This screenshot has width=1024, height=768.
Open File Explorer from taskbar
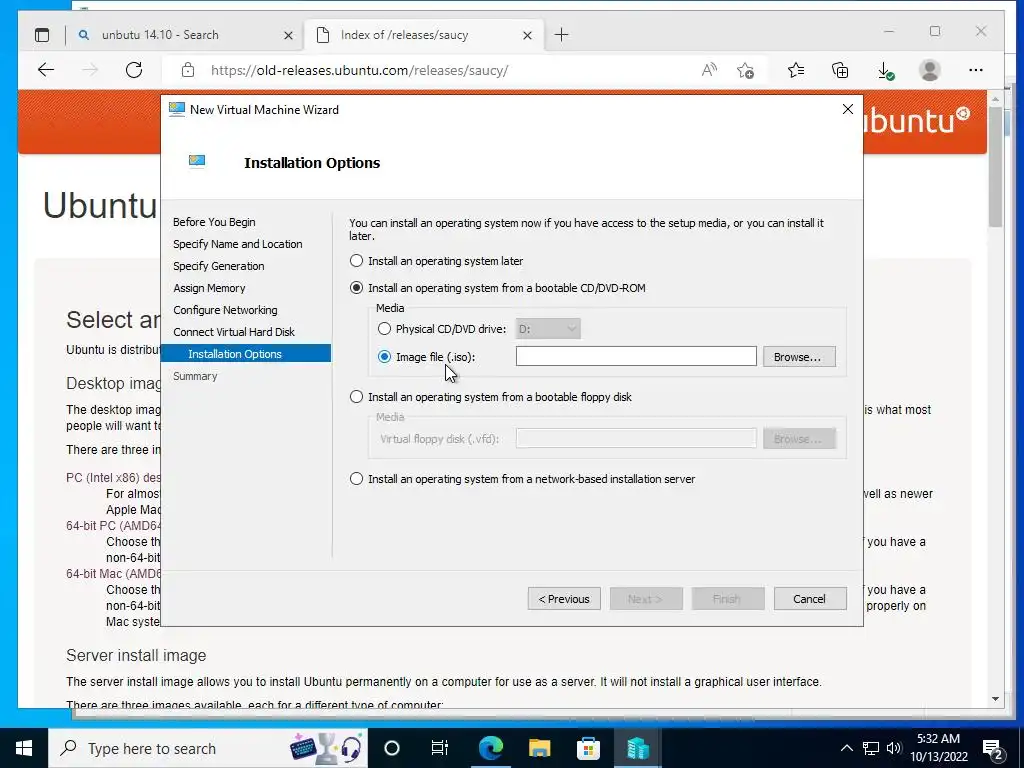[539, 748]
